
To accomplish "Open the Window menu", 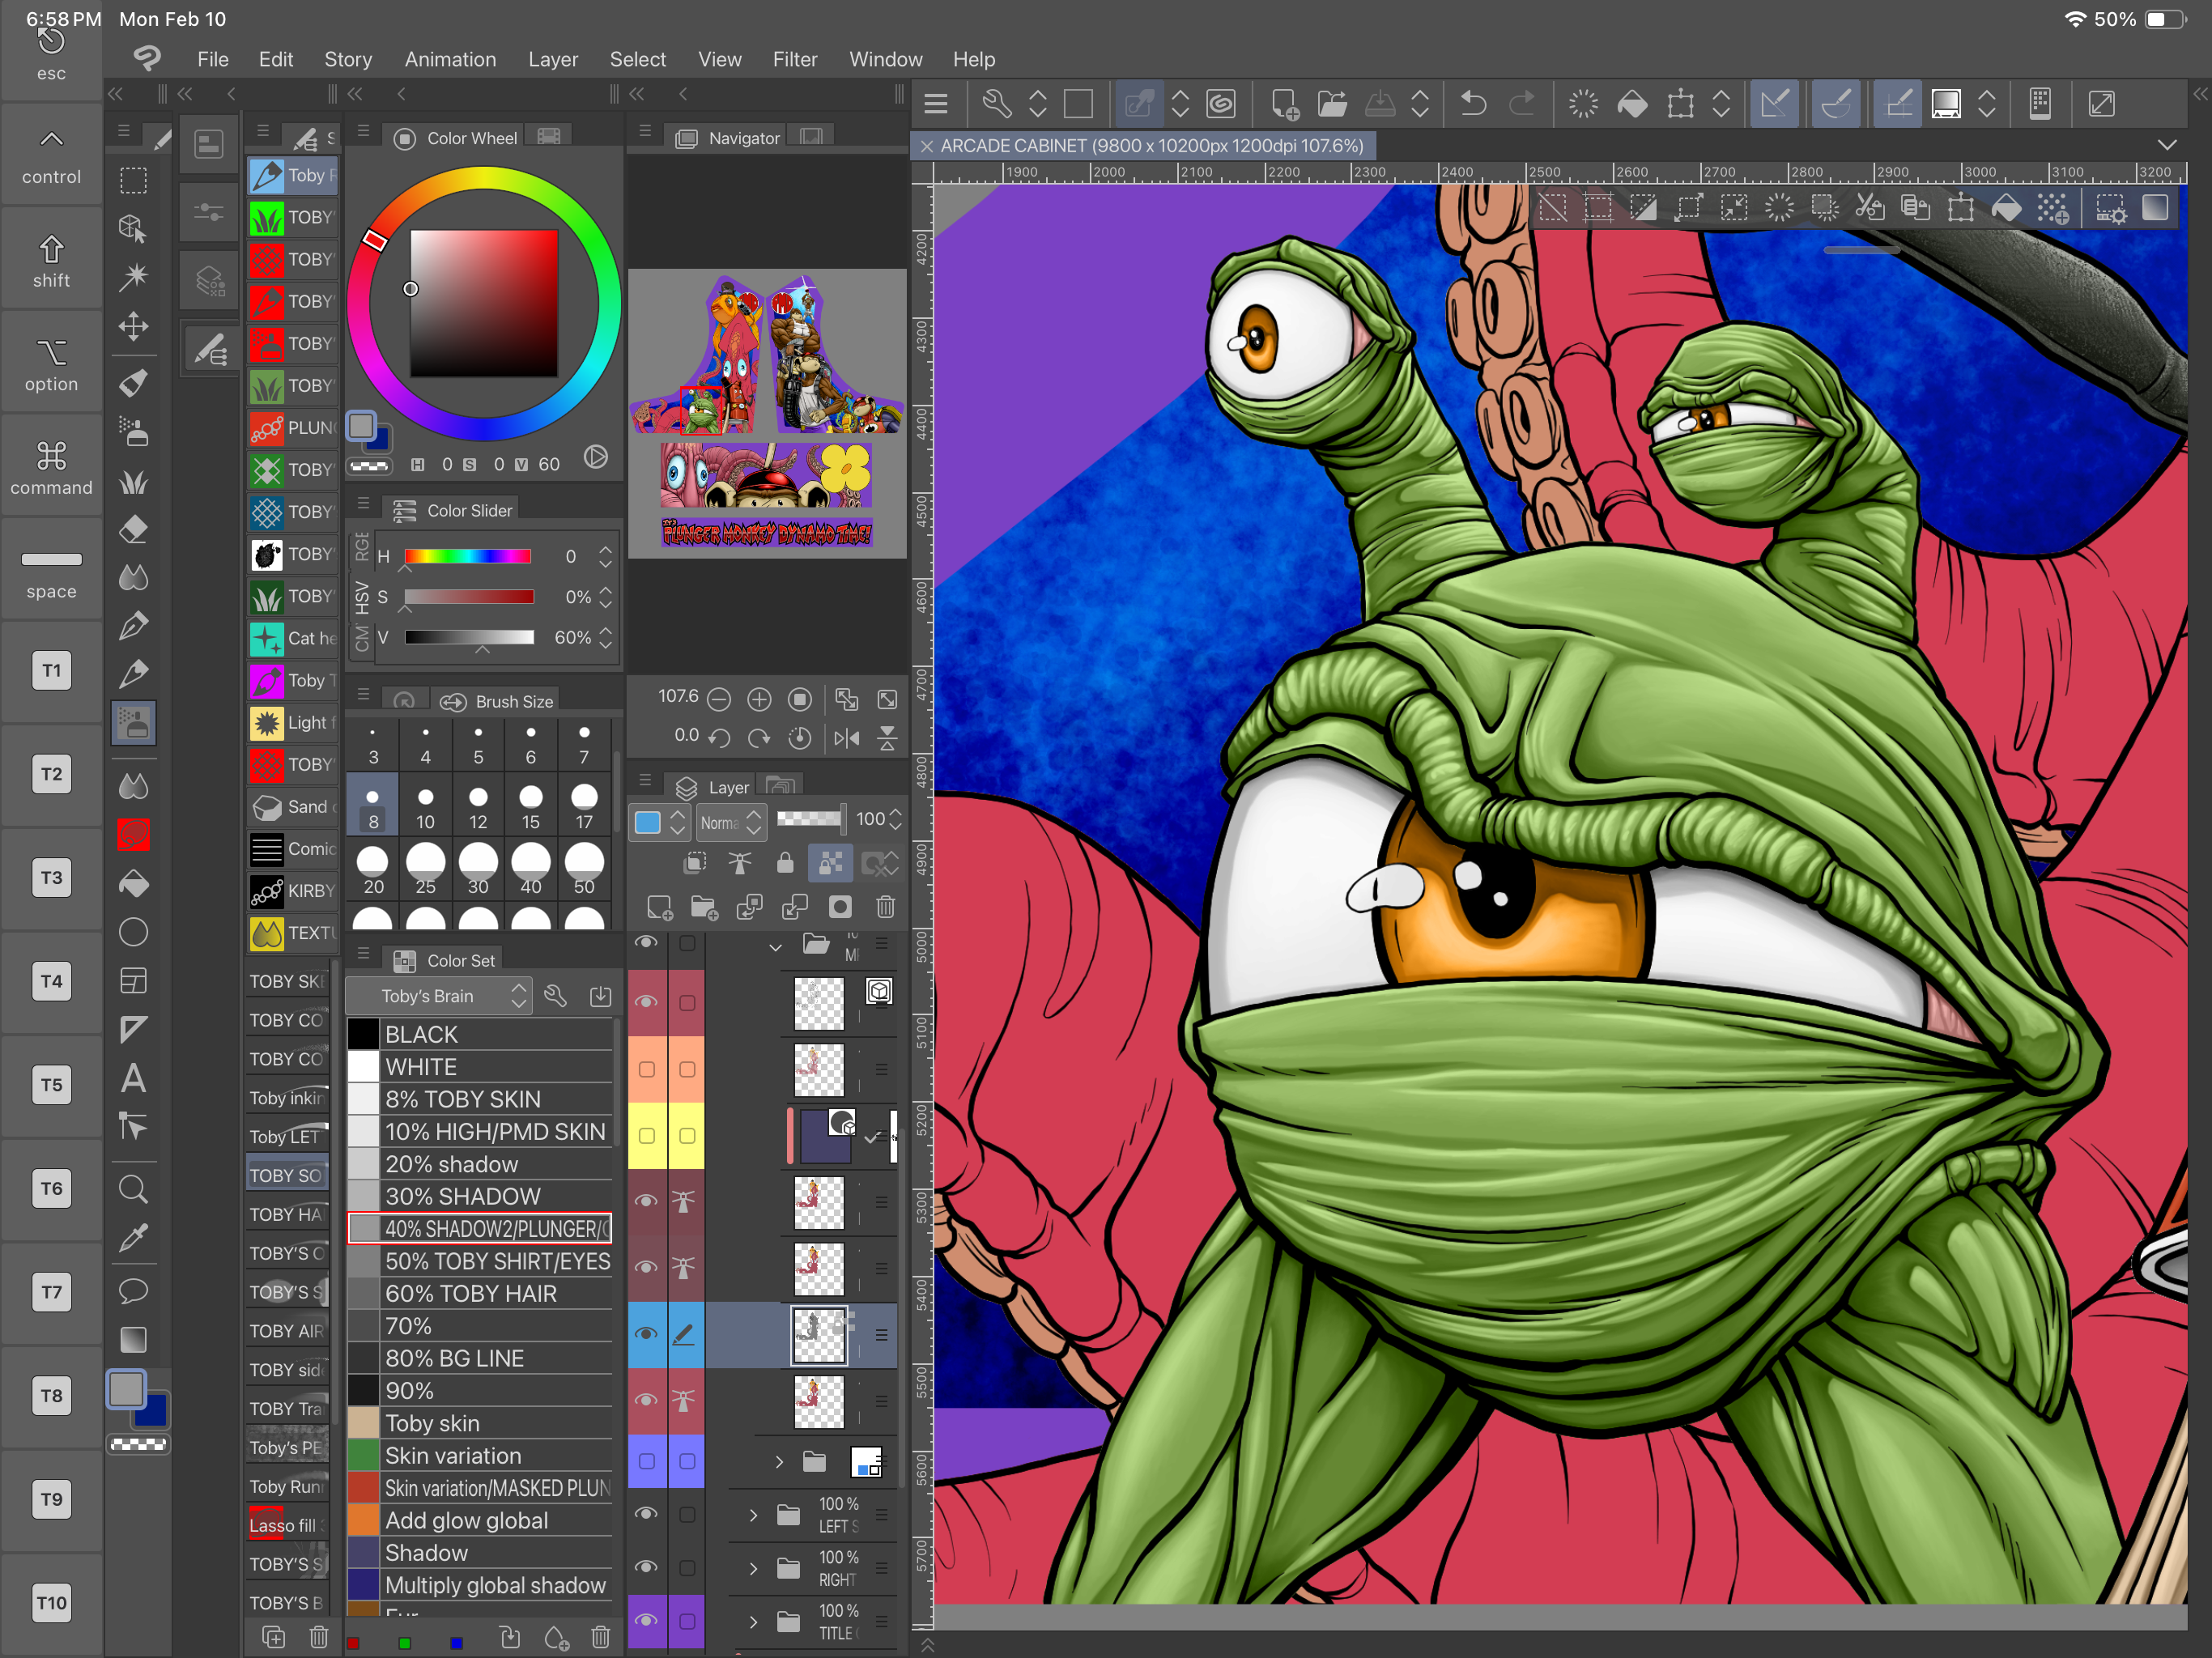I will point(885,59).
